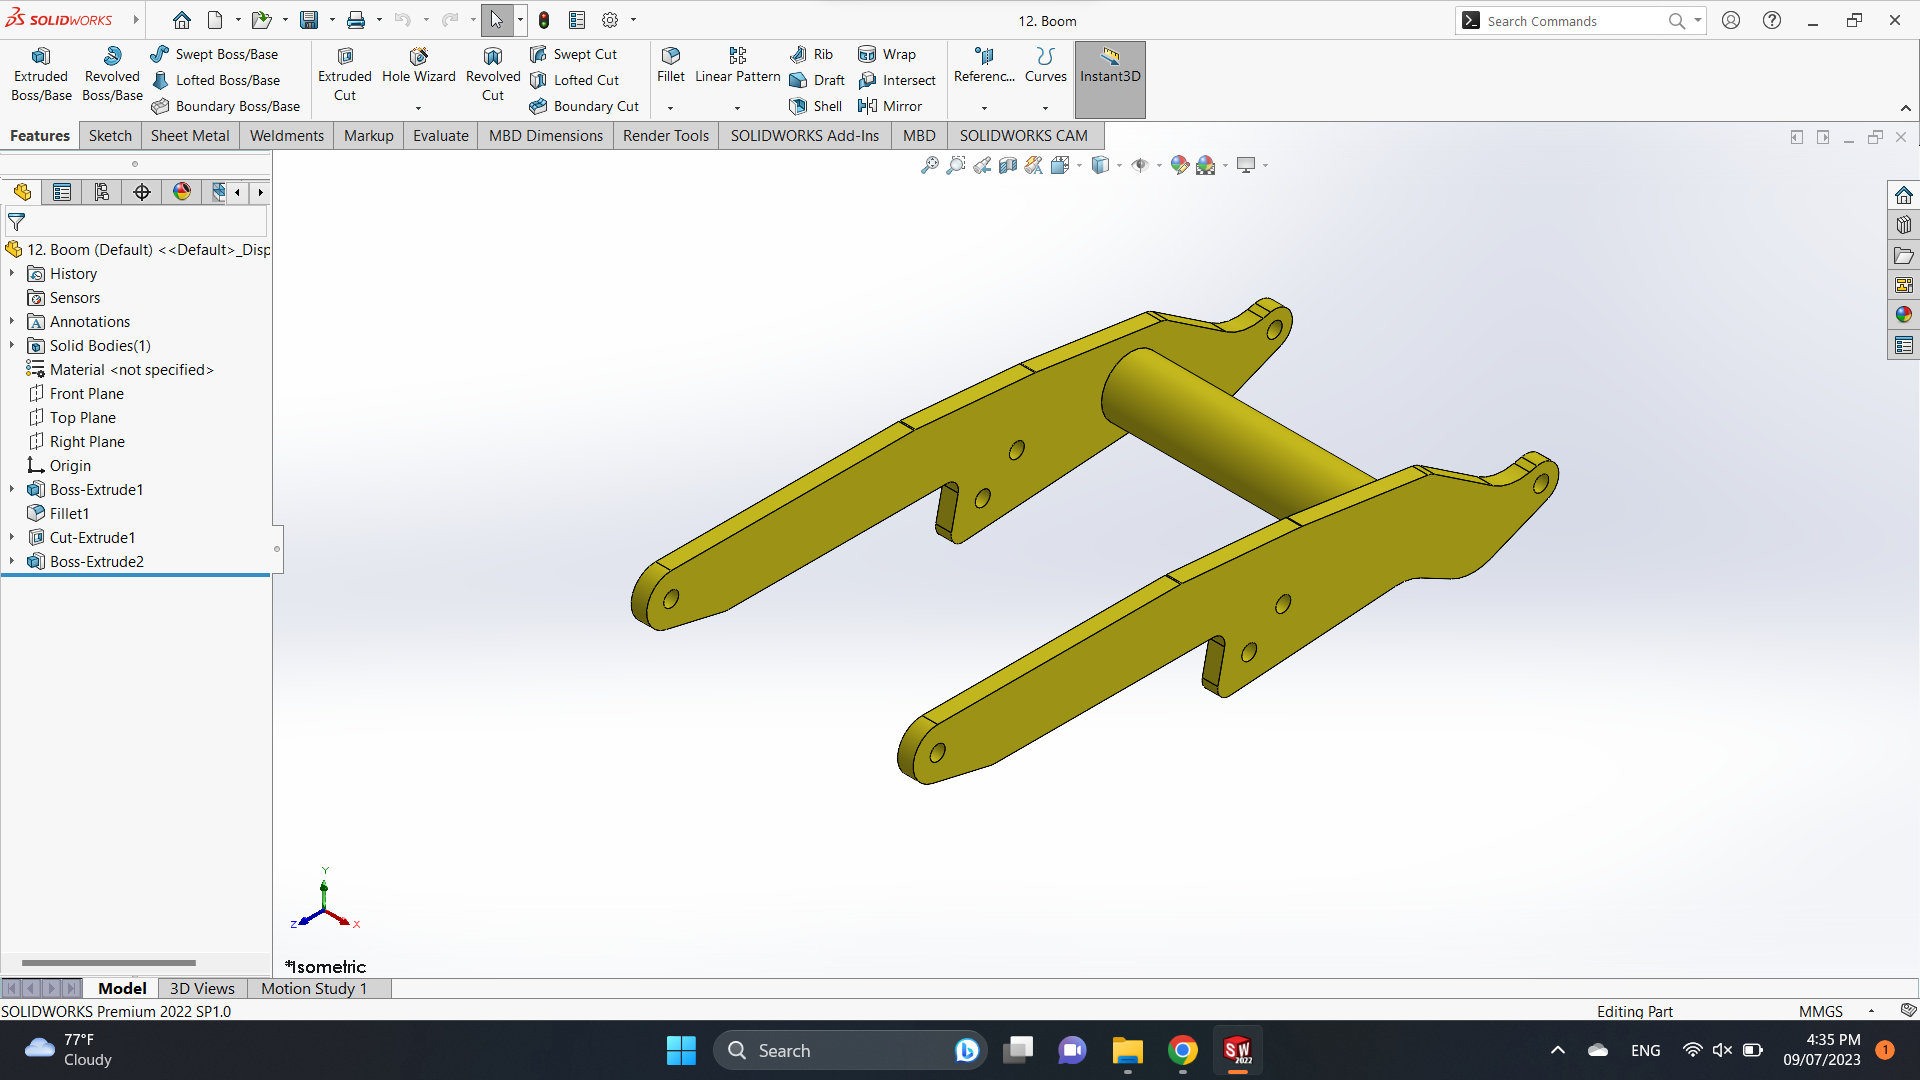Click the Fillet tool icon
The width and height of the screenshot is (1920, 1080).
[x=670, y=57]
